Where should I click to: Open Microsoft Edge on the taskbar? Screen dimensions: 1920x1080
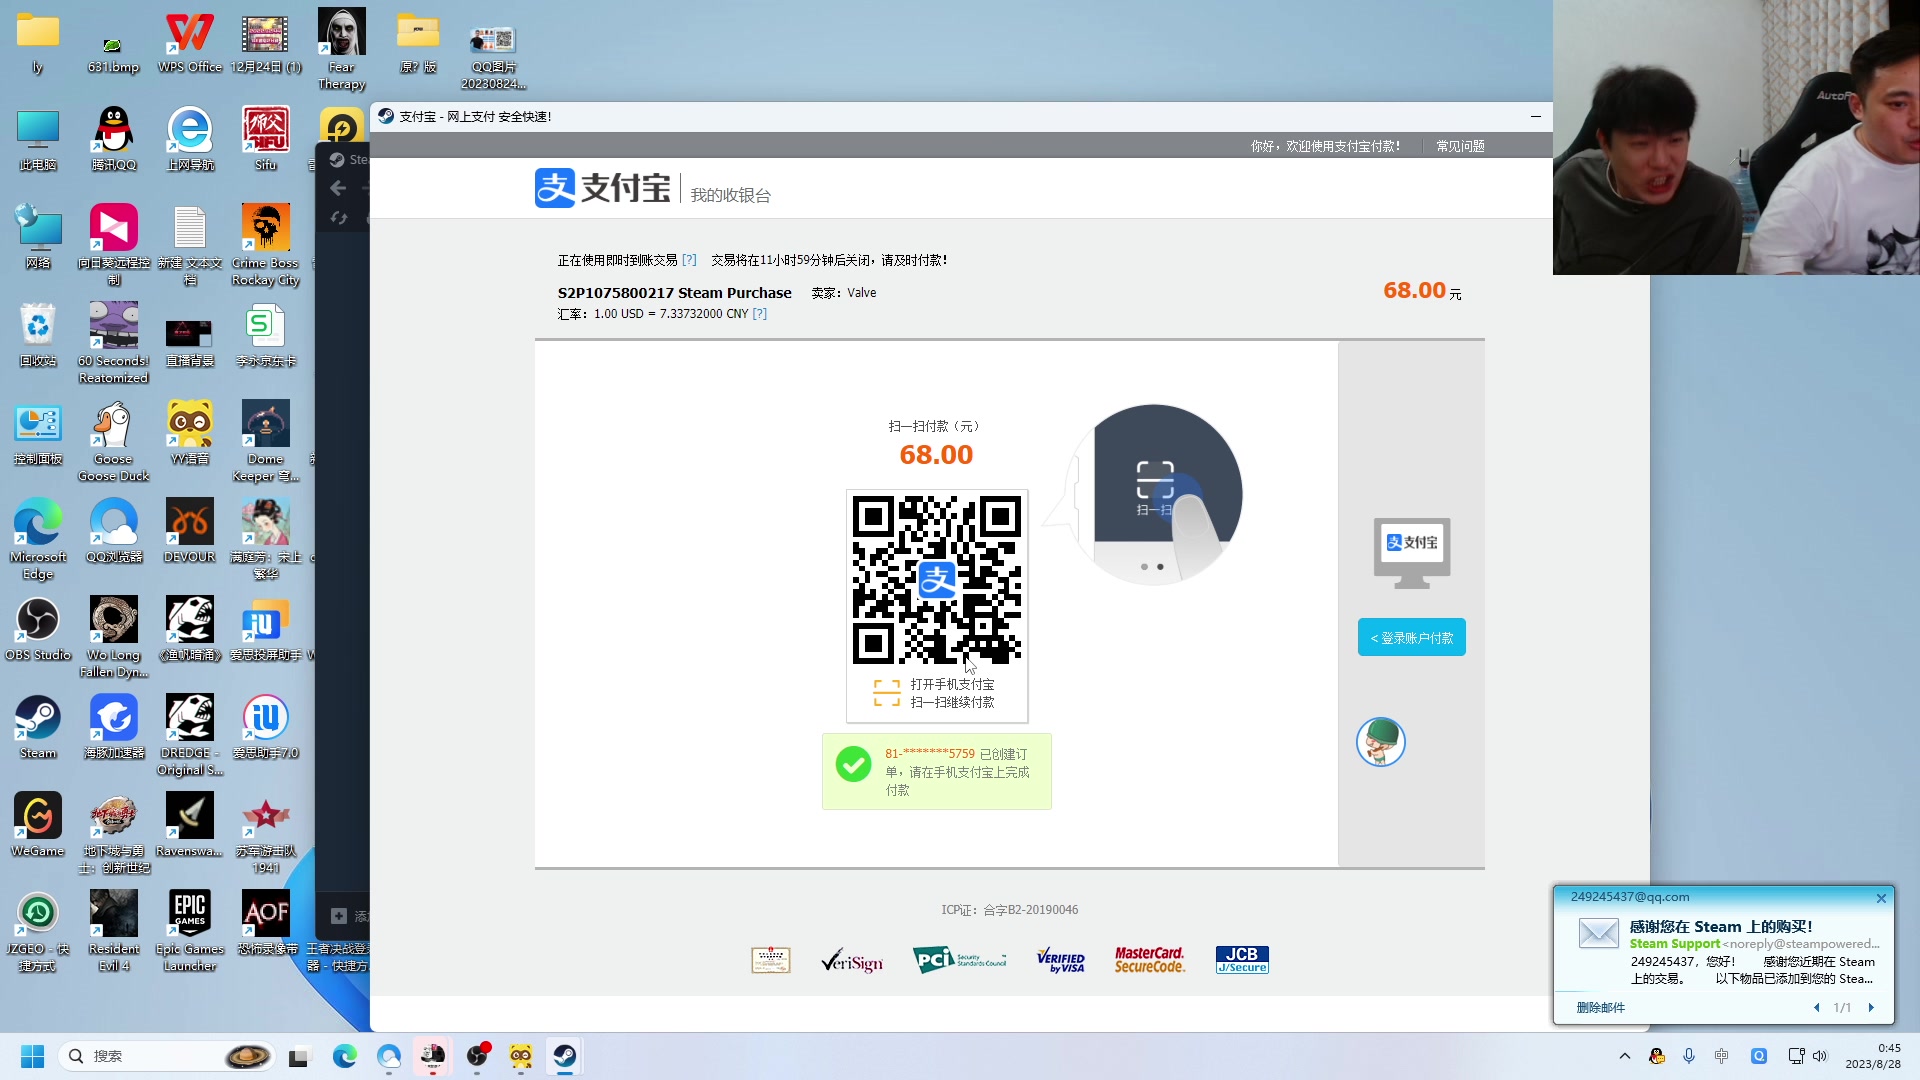(345, 1056)
